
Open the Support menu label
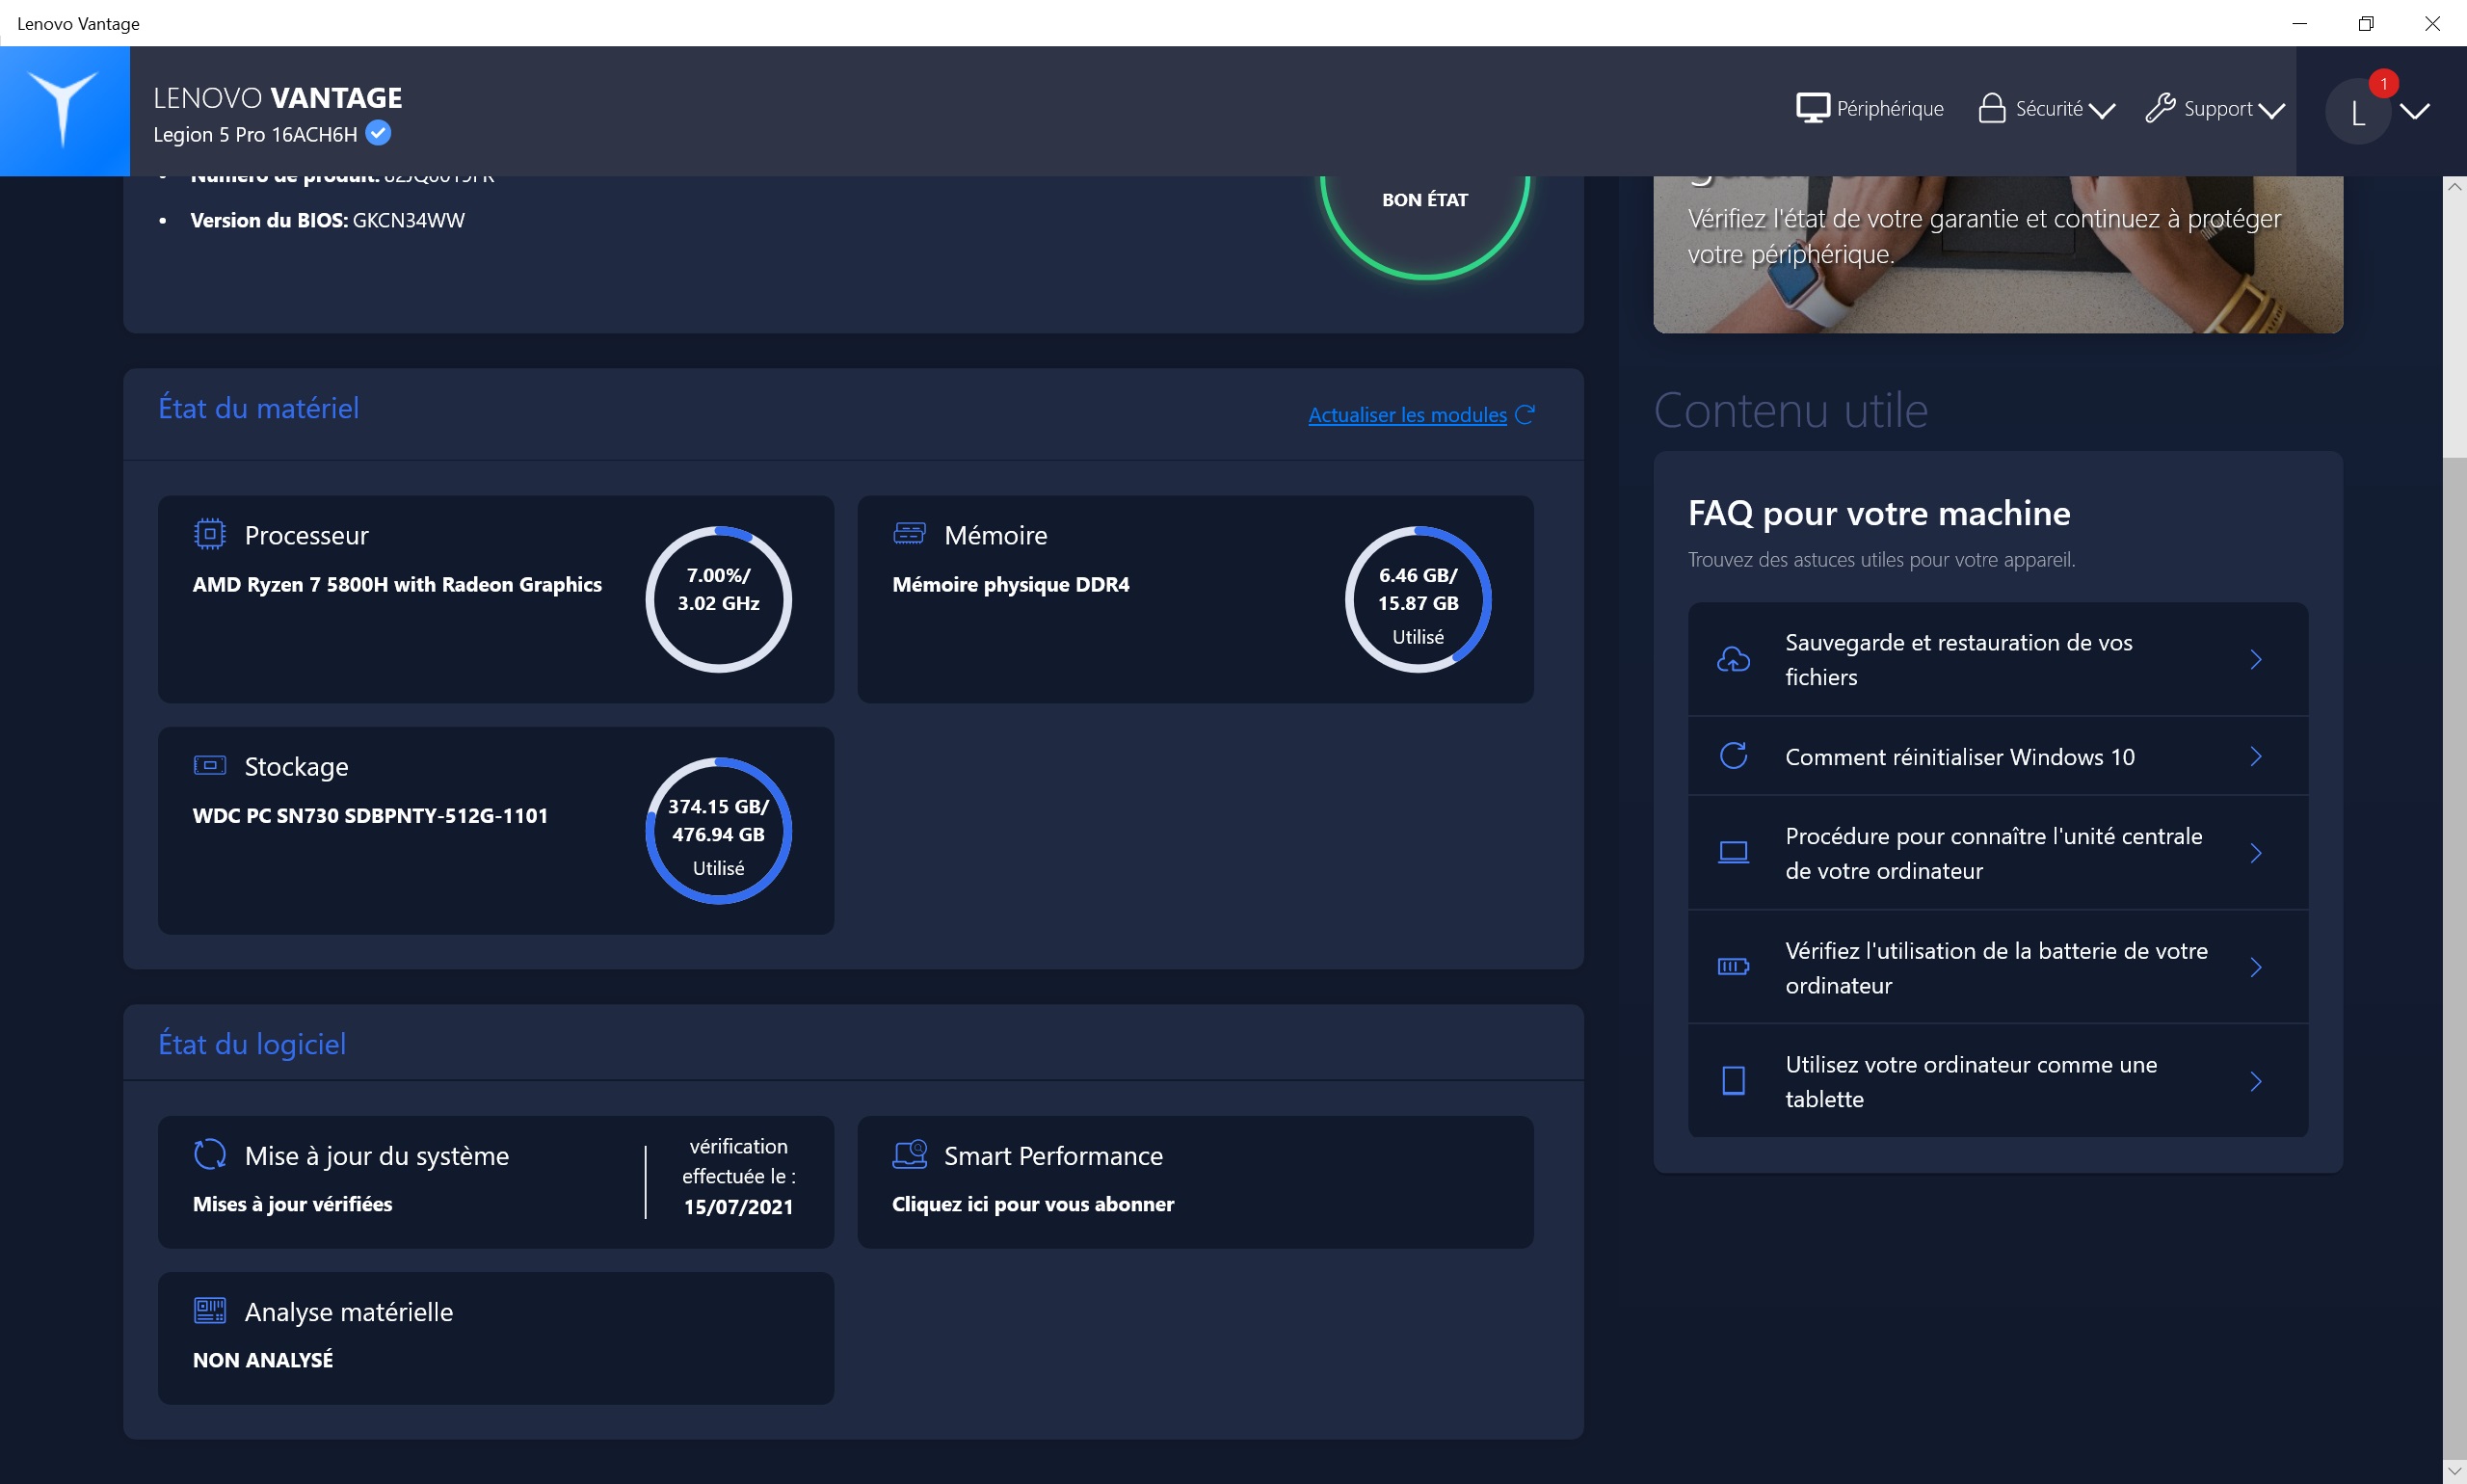point(2217,108)
